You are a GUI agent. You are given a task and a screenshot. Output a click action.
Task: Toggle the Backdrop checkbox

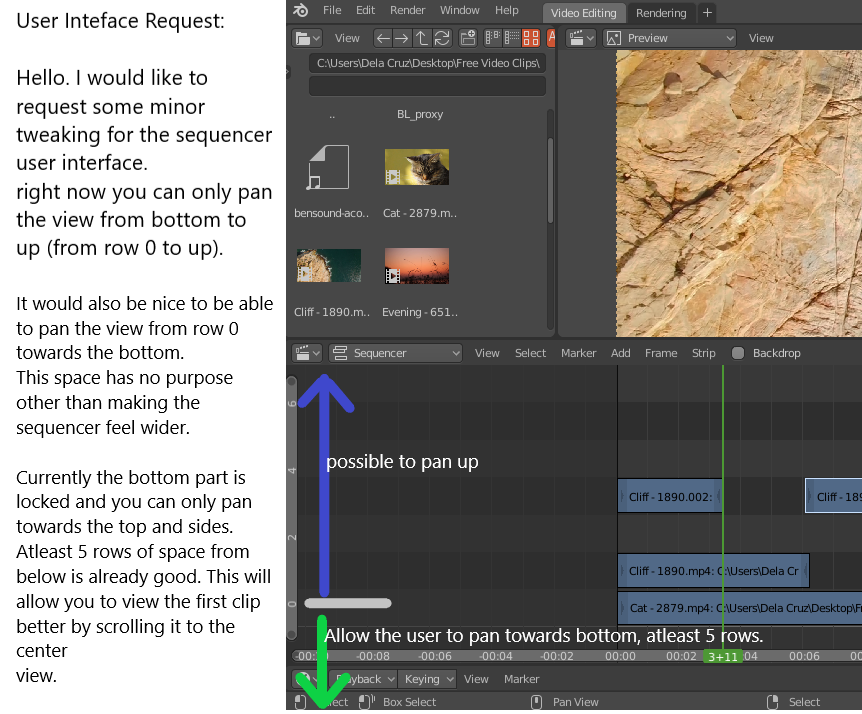pos(738,353)
